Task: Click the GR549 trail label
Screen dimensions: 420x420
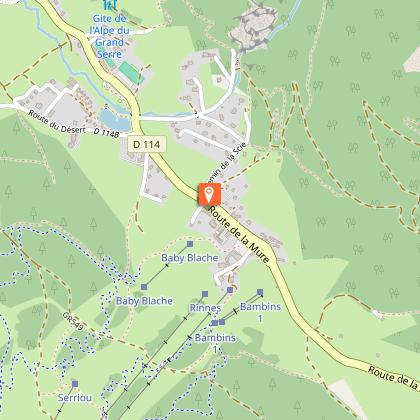Action: (73, 321)
